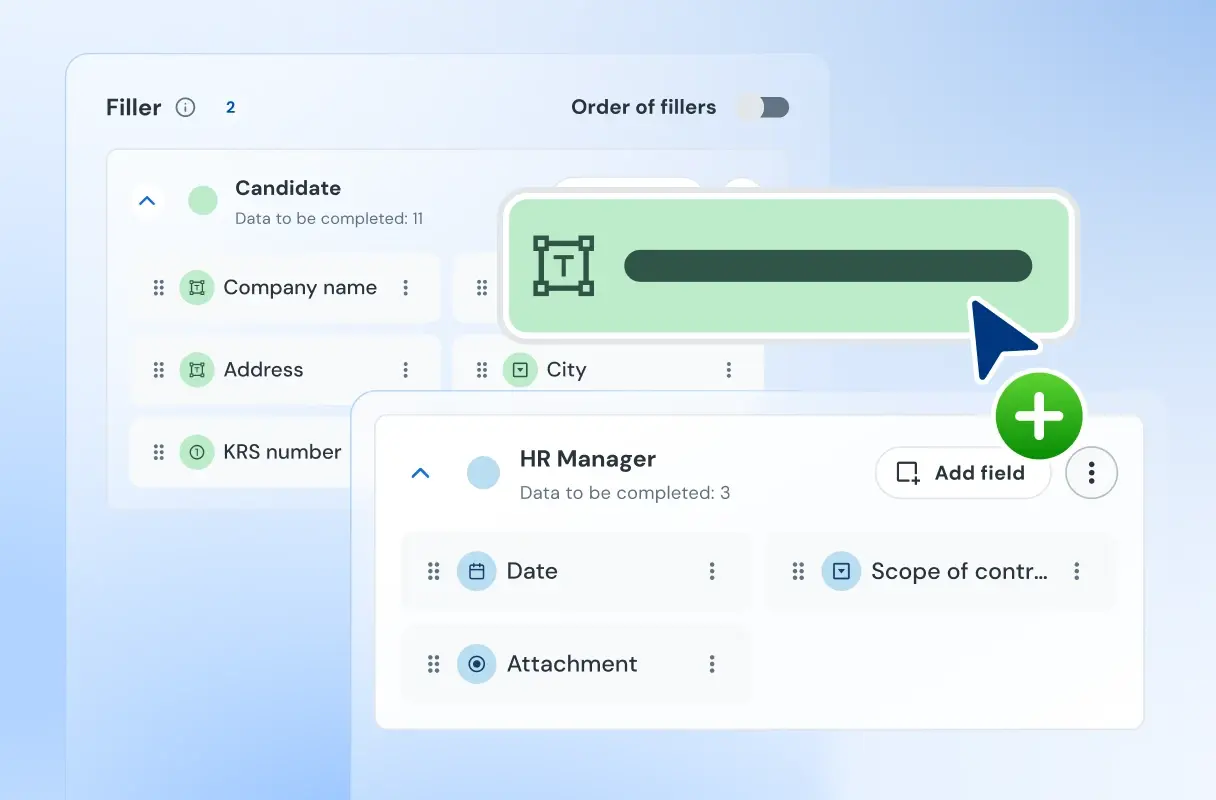Image resolution: width=1216 pixels, height=800 pixels.
Task: Click the Candidate heading
Action: 288,188
